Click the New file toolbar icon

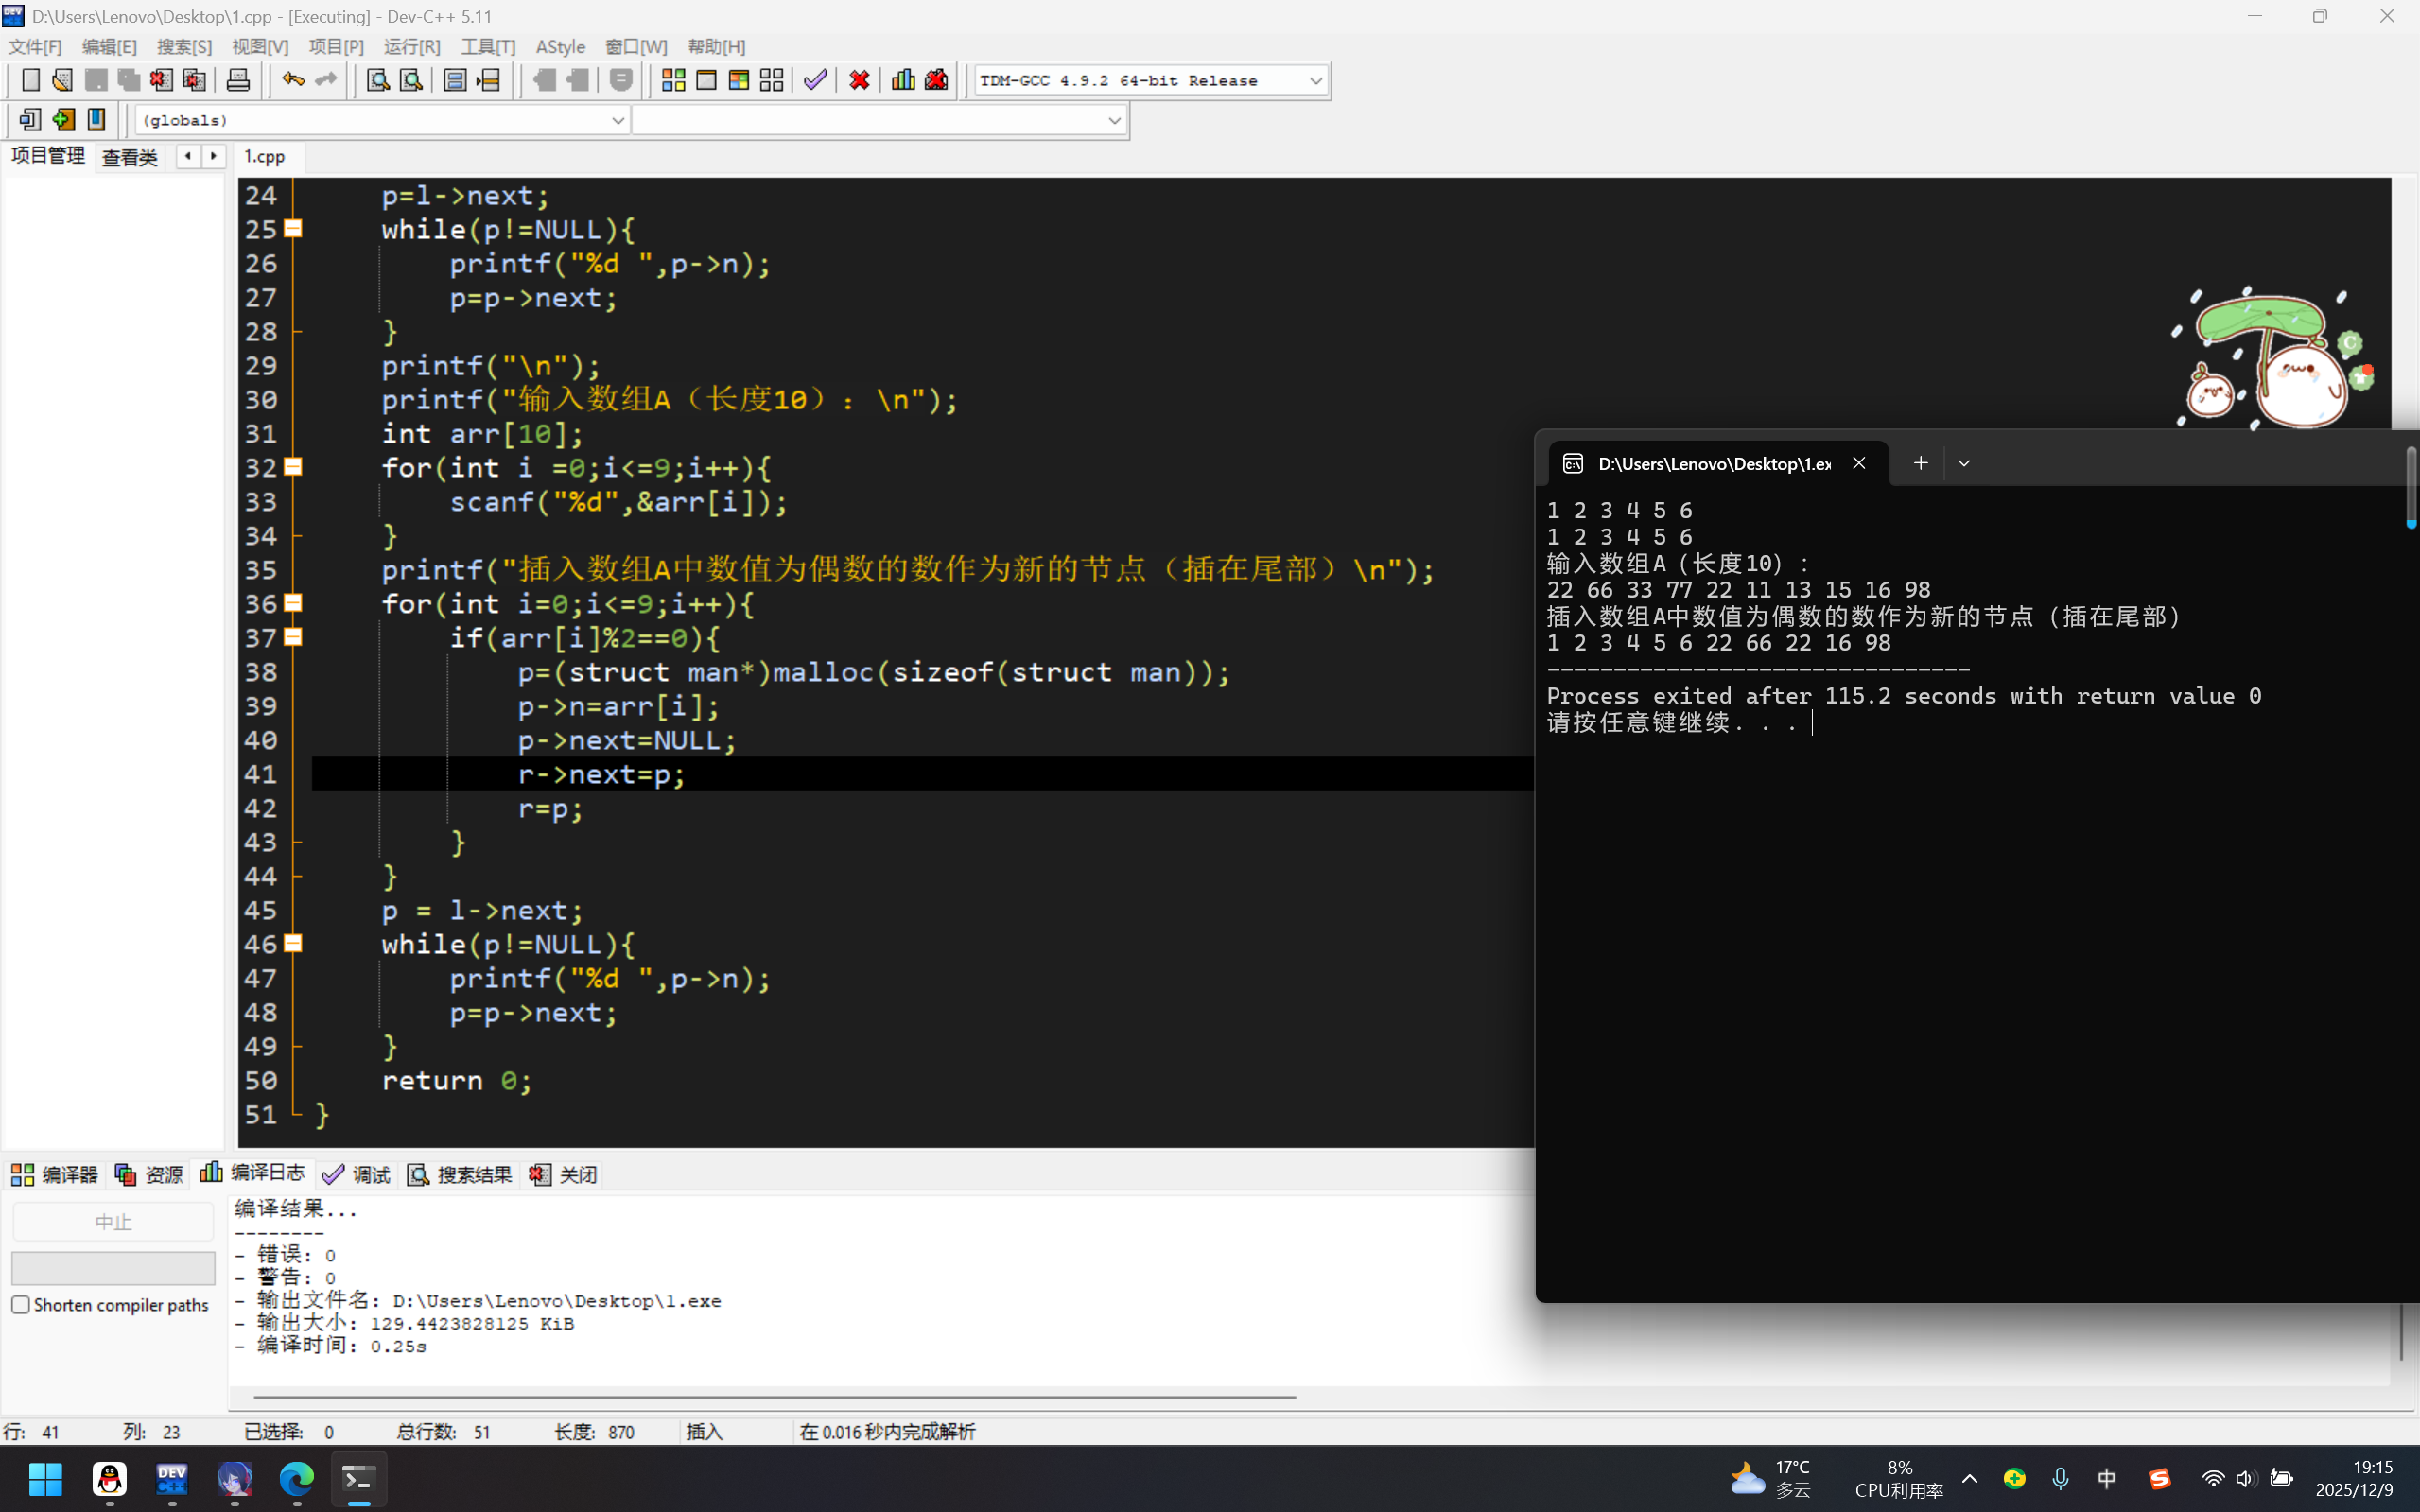click(30, 80)
